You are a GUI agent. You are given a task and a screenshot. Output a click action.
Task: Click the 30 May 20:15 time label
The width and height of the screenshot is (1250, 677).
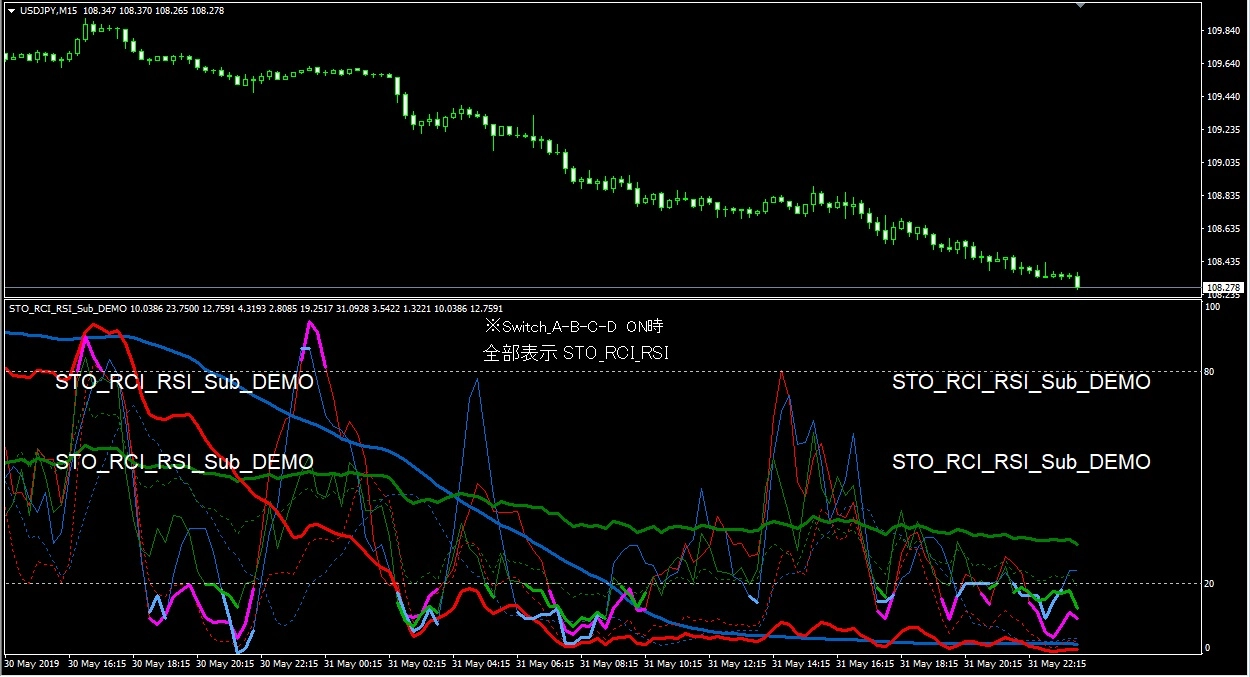(225, 663)
